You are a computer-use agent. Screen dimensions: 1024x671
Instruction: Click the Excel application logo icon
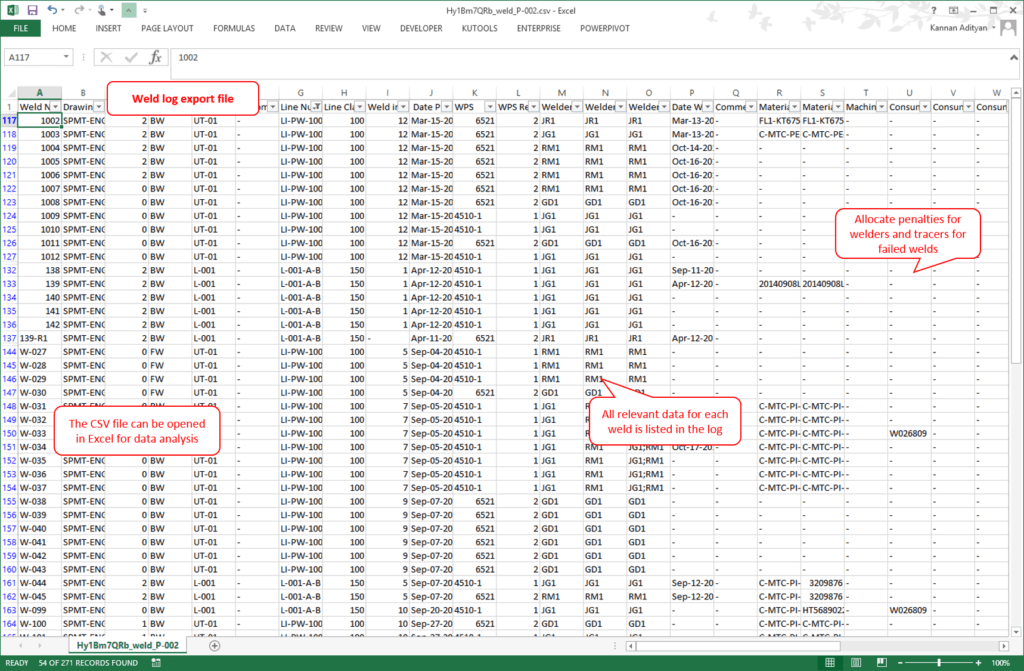point(12,10)
